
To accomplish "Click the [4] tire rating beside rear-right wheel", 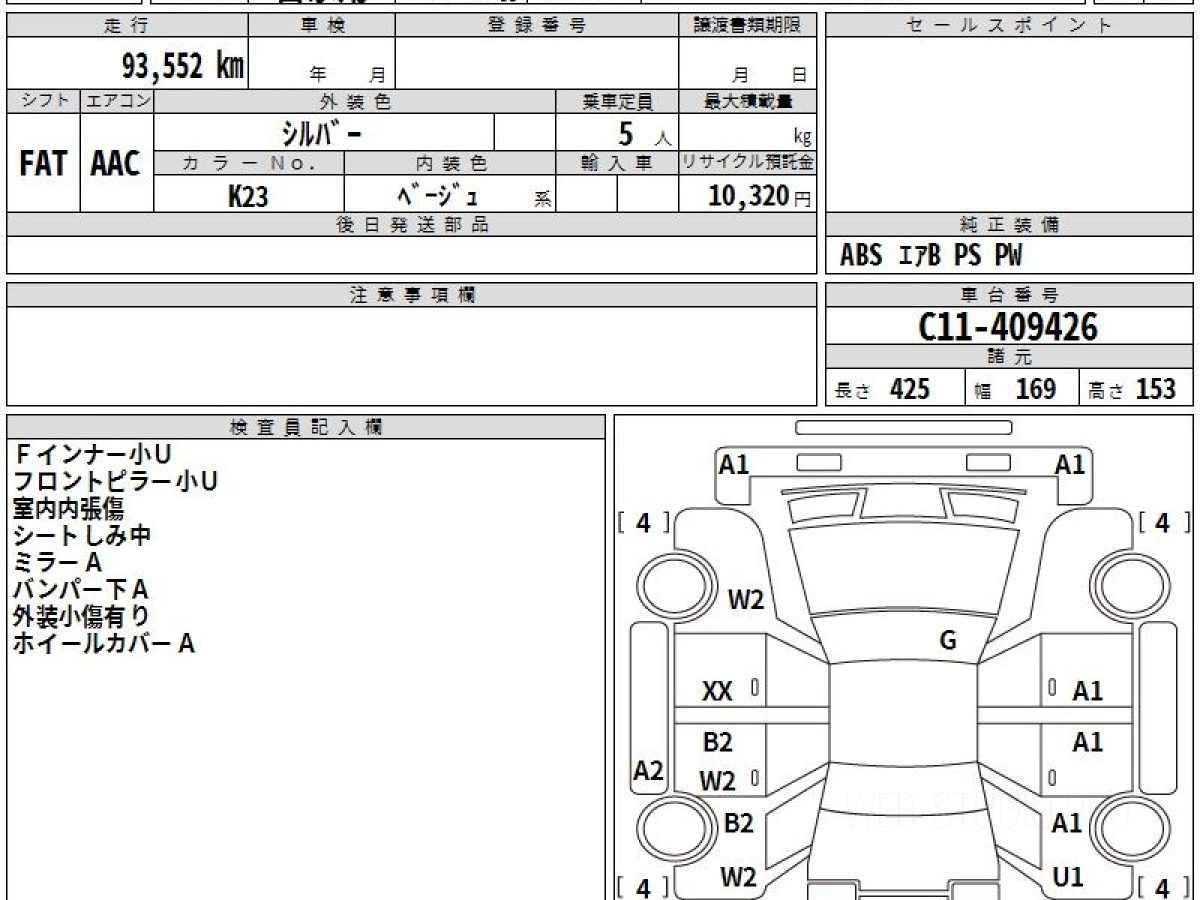I will coord(1163,886).
